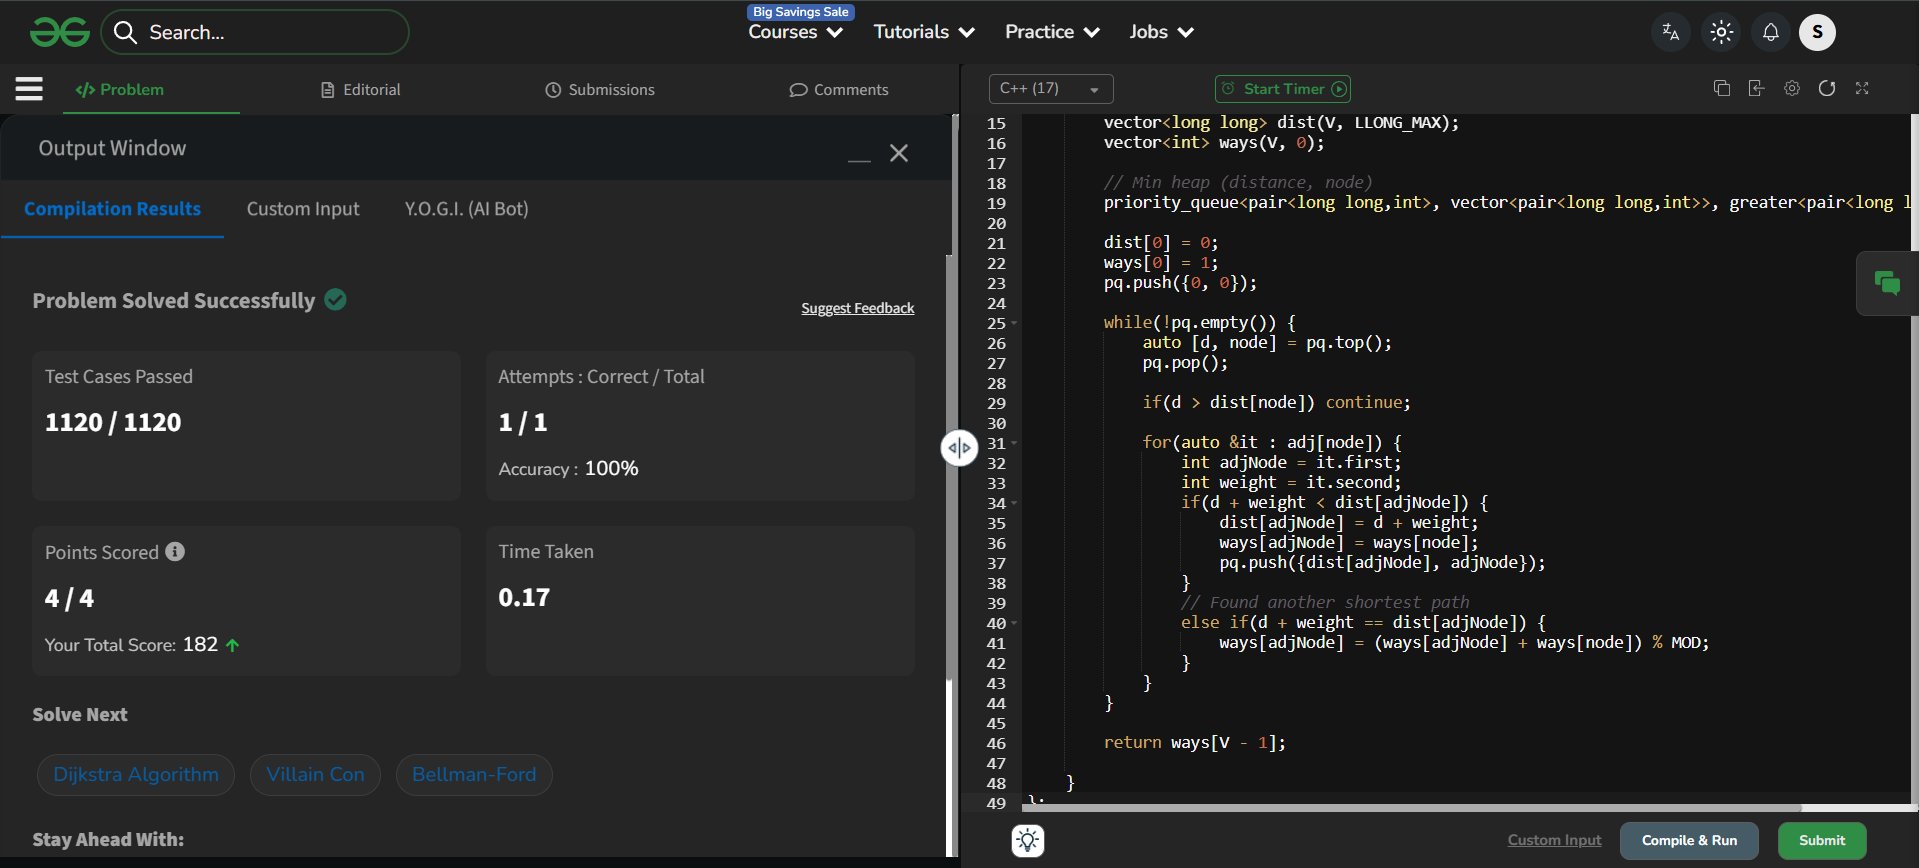Start the timer

click(x=1283, y=89)
